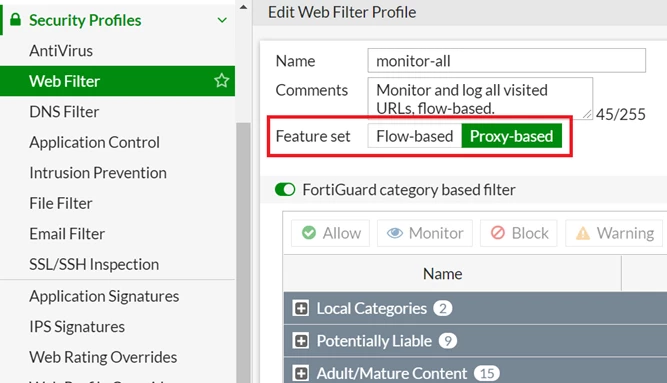The height and width of the screenshot is (383, 667).
Task: Open the AntiVirus page
Action: pyautogui.click(x=61, y=51)
